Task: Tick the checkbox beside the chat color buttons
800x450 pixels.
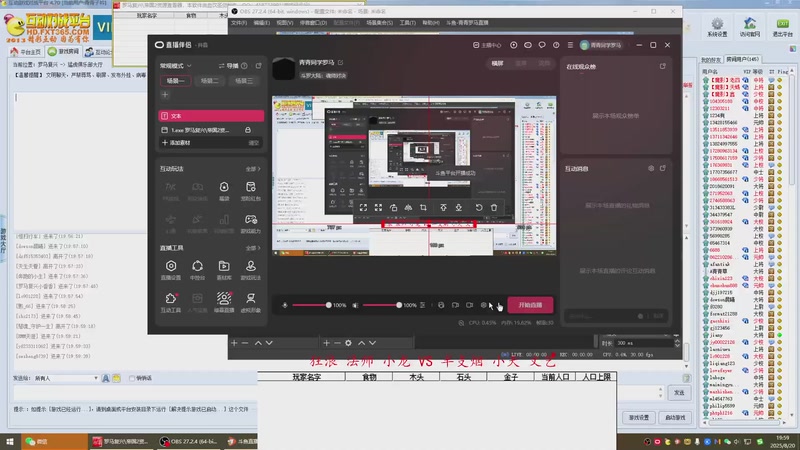Action: (x=132, y=378)
